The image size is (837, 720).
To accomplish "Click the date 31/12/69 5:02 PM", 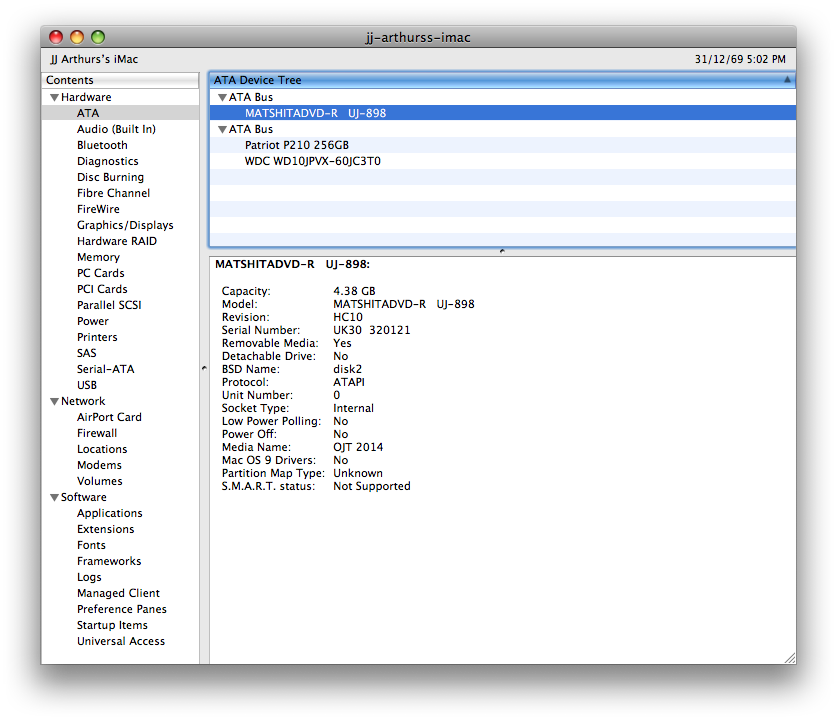I will point(740,59).
